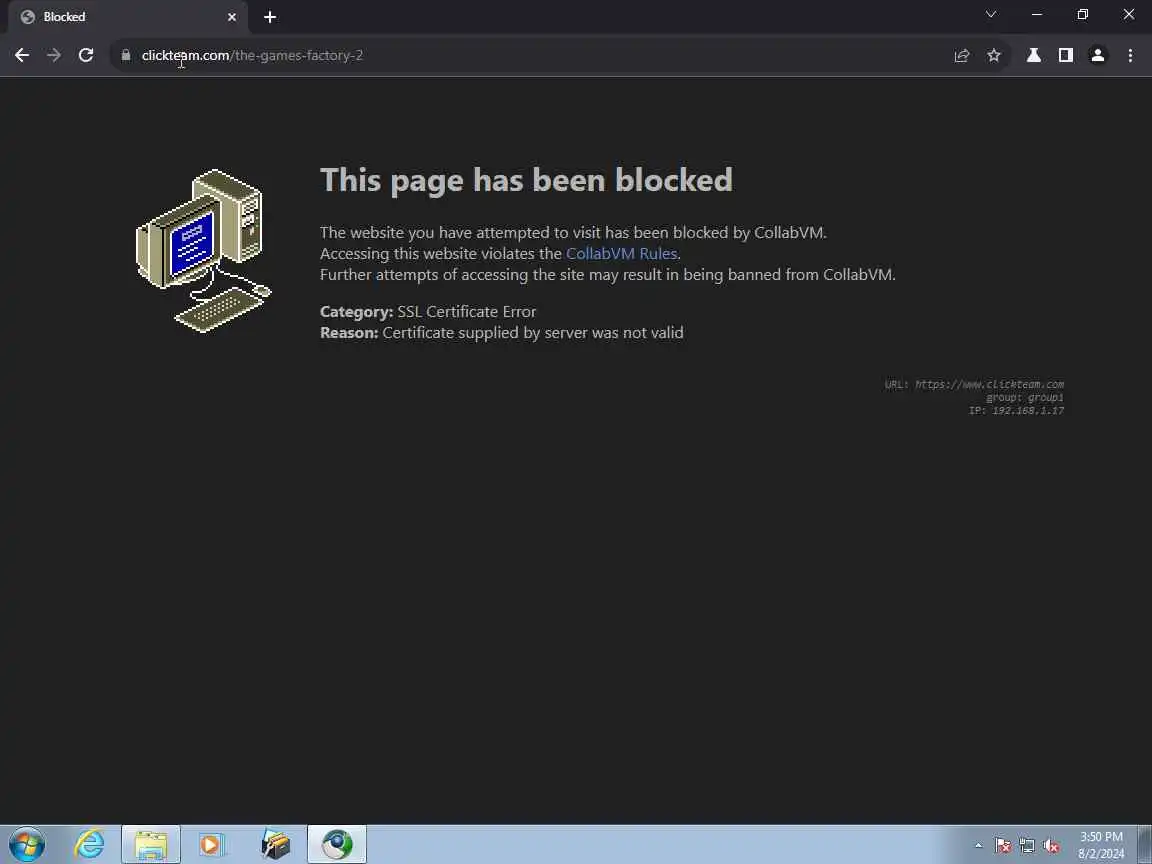Select the Blocked tab
This screenshot has height=864, width=1152.
coord(128,17)
